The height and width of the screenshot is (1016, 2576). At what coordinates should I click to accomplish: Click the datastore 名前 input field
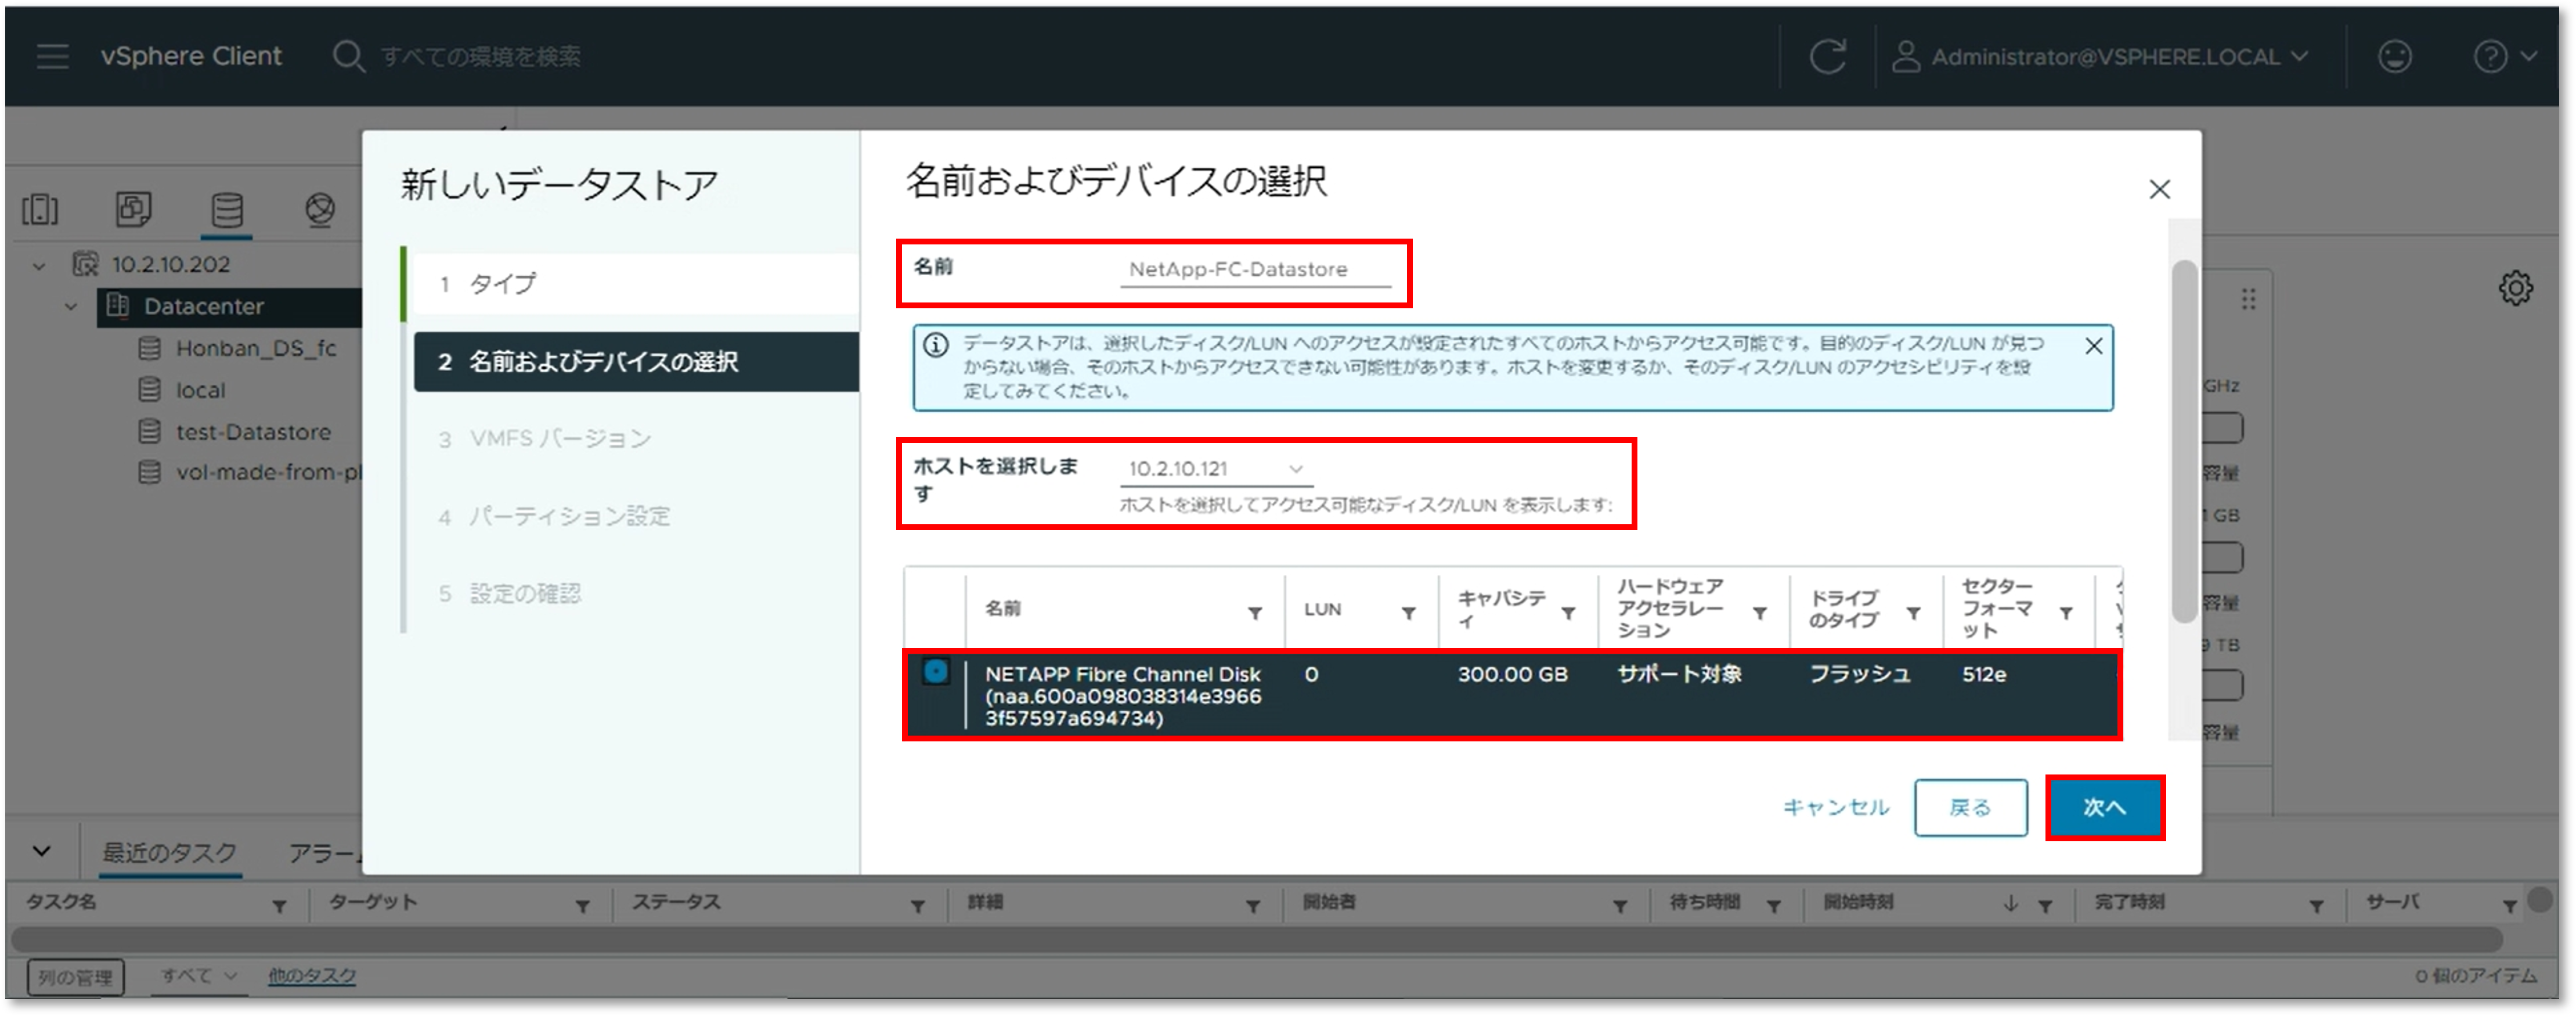1255,269
